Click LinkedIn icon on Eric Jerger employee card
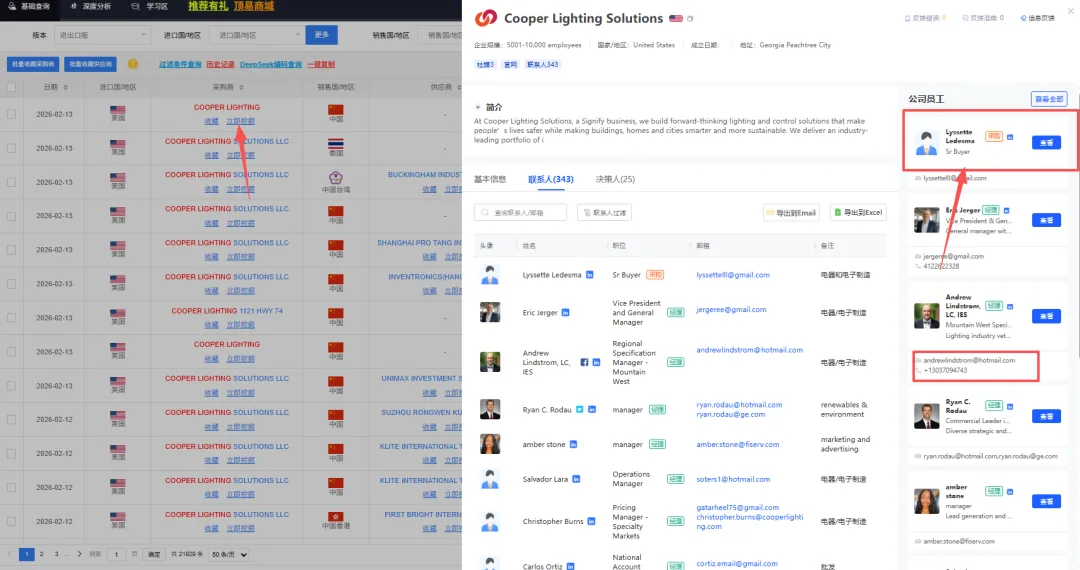The width and height of the screenshot is (1080, 570). pyautogui.click(x=1006, y=210)
